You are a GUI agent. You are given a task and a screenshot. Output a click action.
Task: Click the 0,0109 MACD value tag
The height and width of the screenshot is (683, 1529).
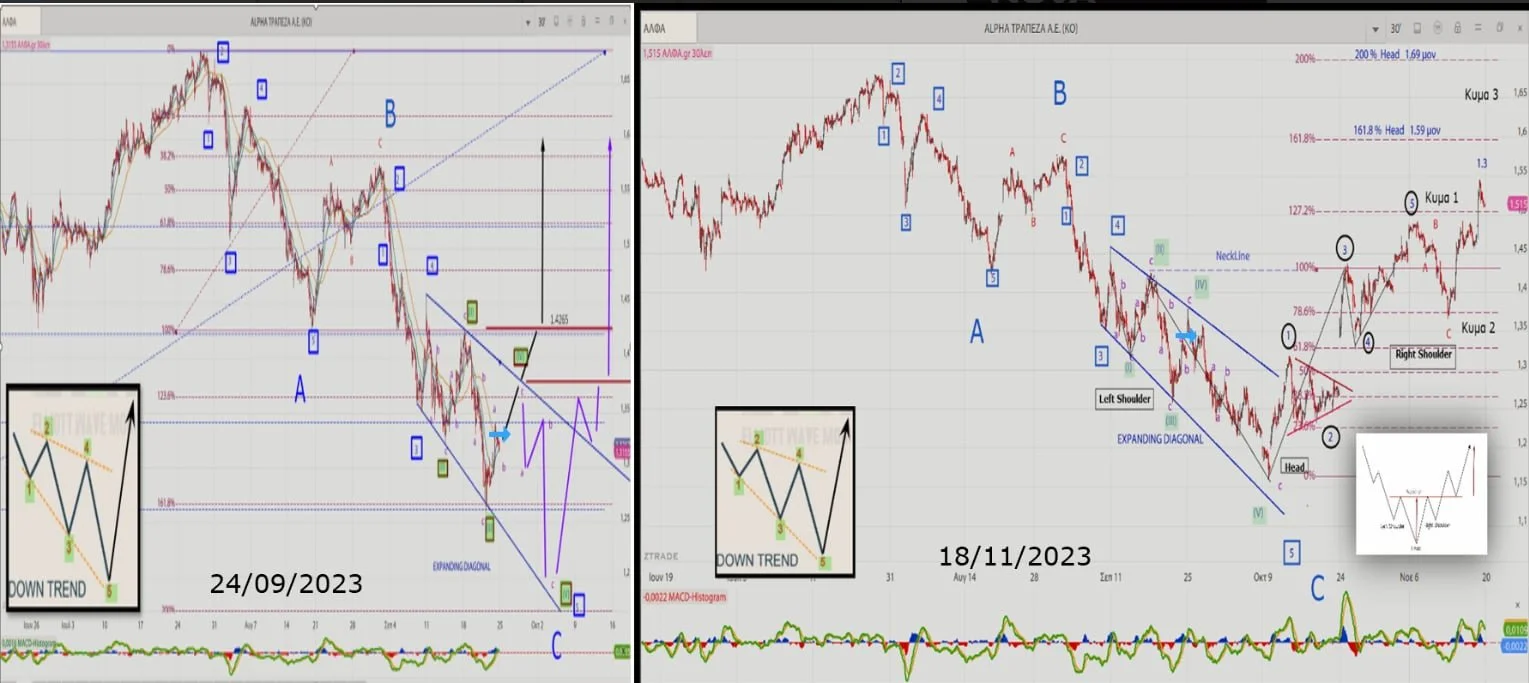tap(1516, 629)
